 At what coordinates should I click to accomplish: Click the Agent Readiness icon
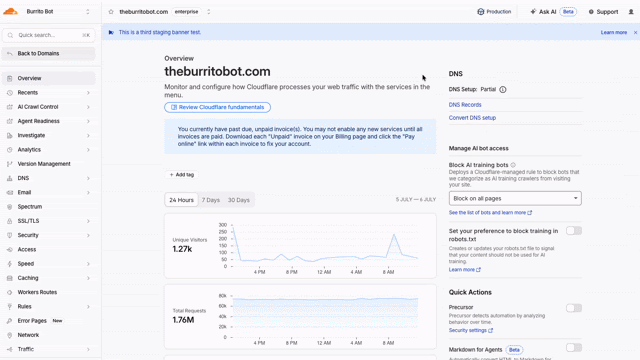pyautogui.click(x=10, y=121)
